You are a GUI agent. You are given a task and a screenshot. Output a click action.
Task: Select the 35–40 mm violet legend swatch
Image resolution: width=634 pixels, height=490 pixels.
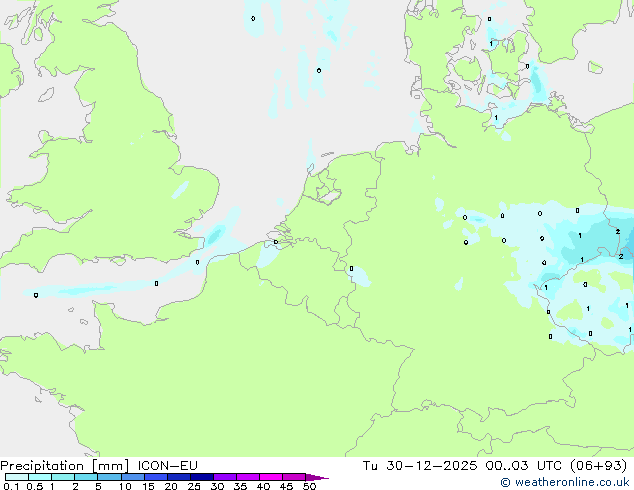tap(248, 477)
